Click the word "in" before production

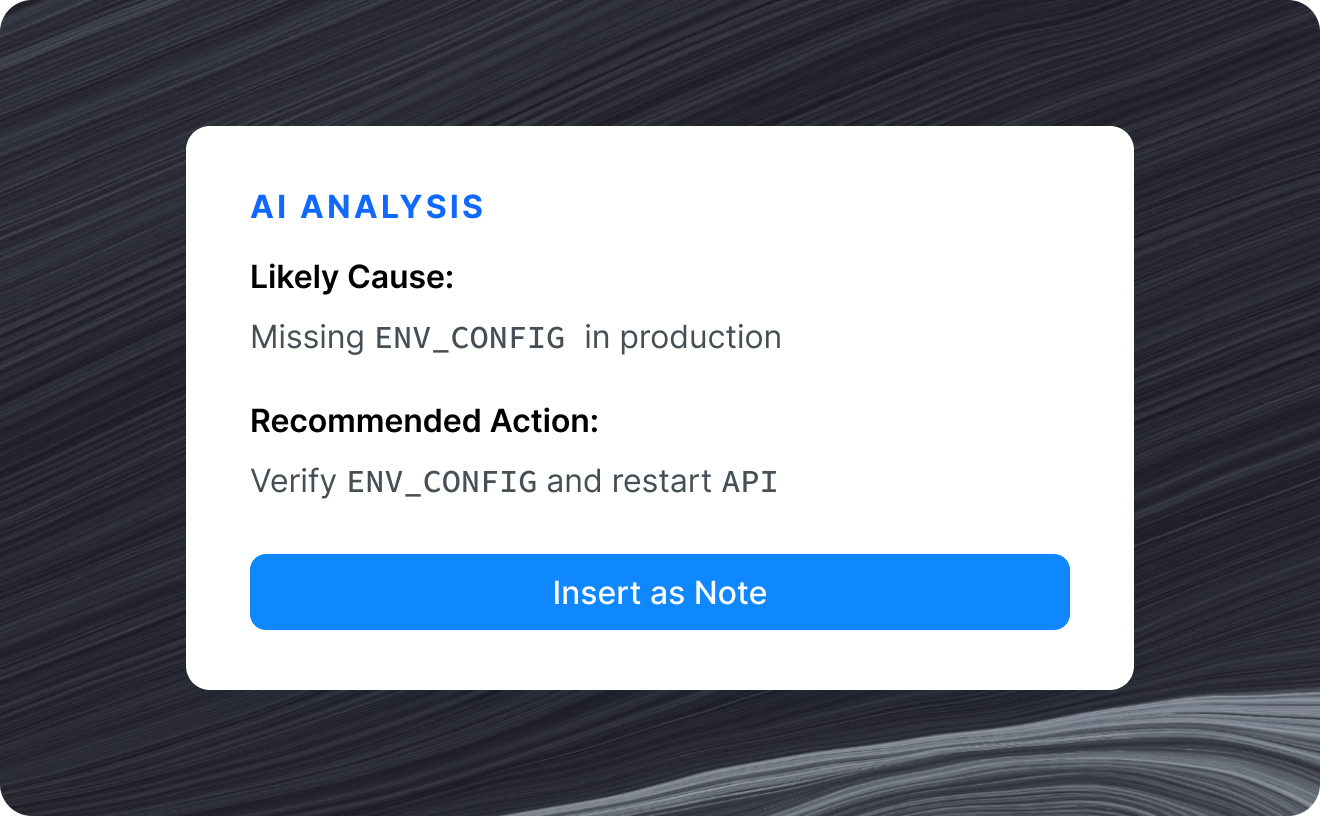click(597, 337)
